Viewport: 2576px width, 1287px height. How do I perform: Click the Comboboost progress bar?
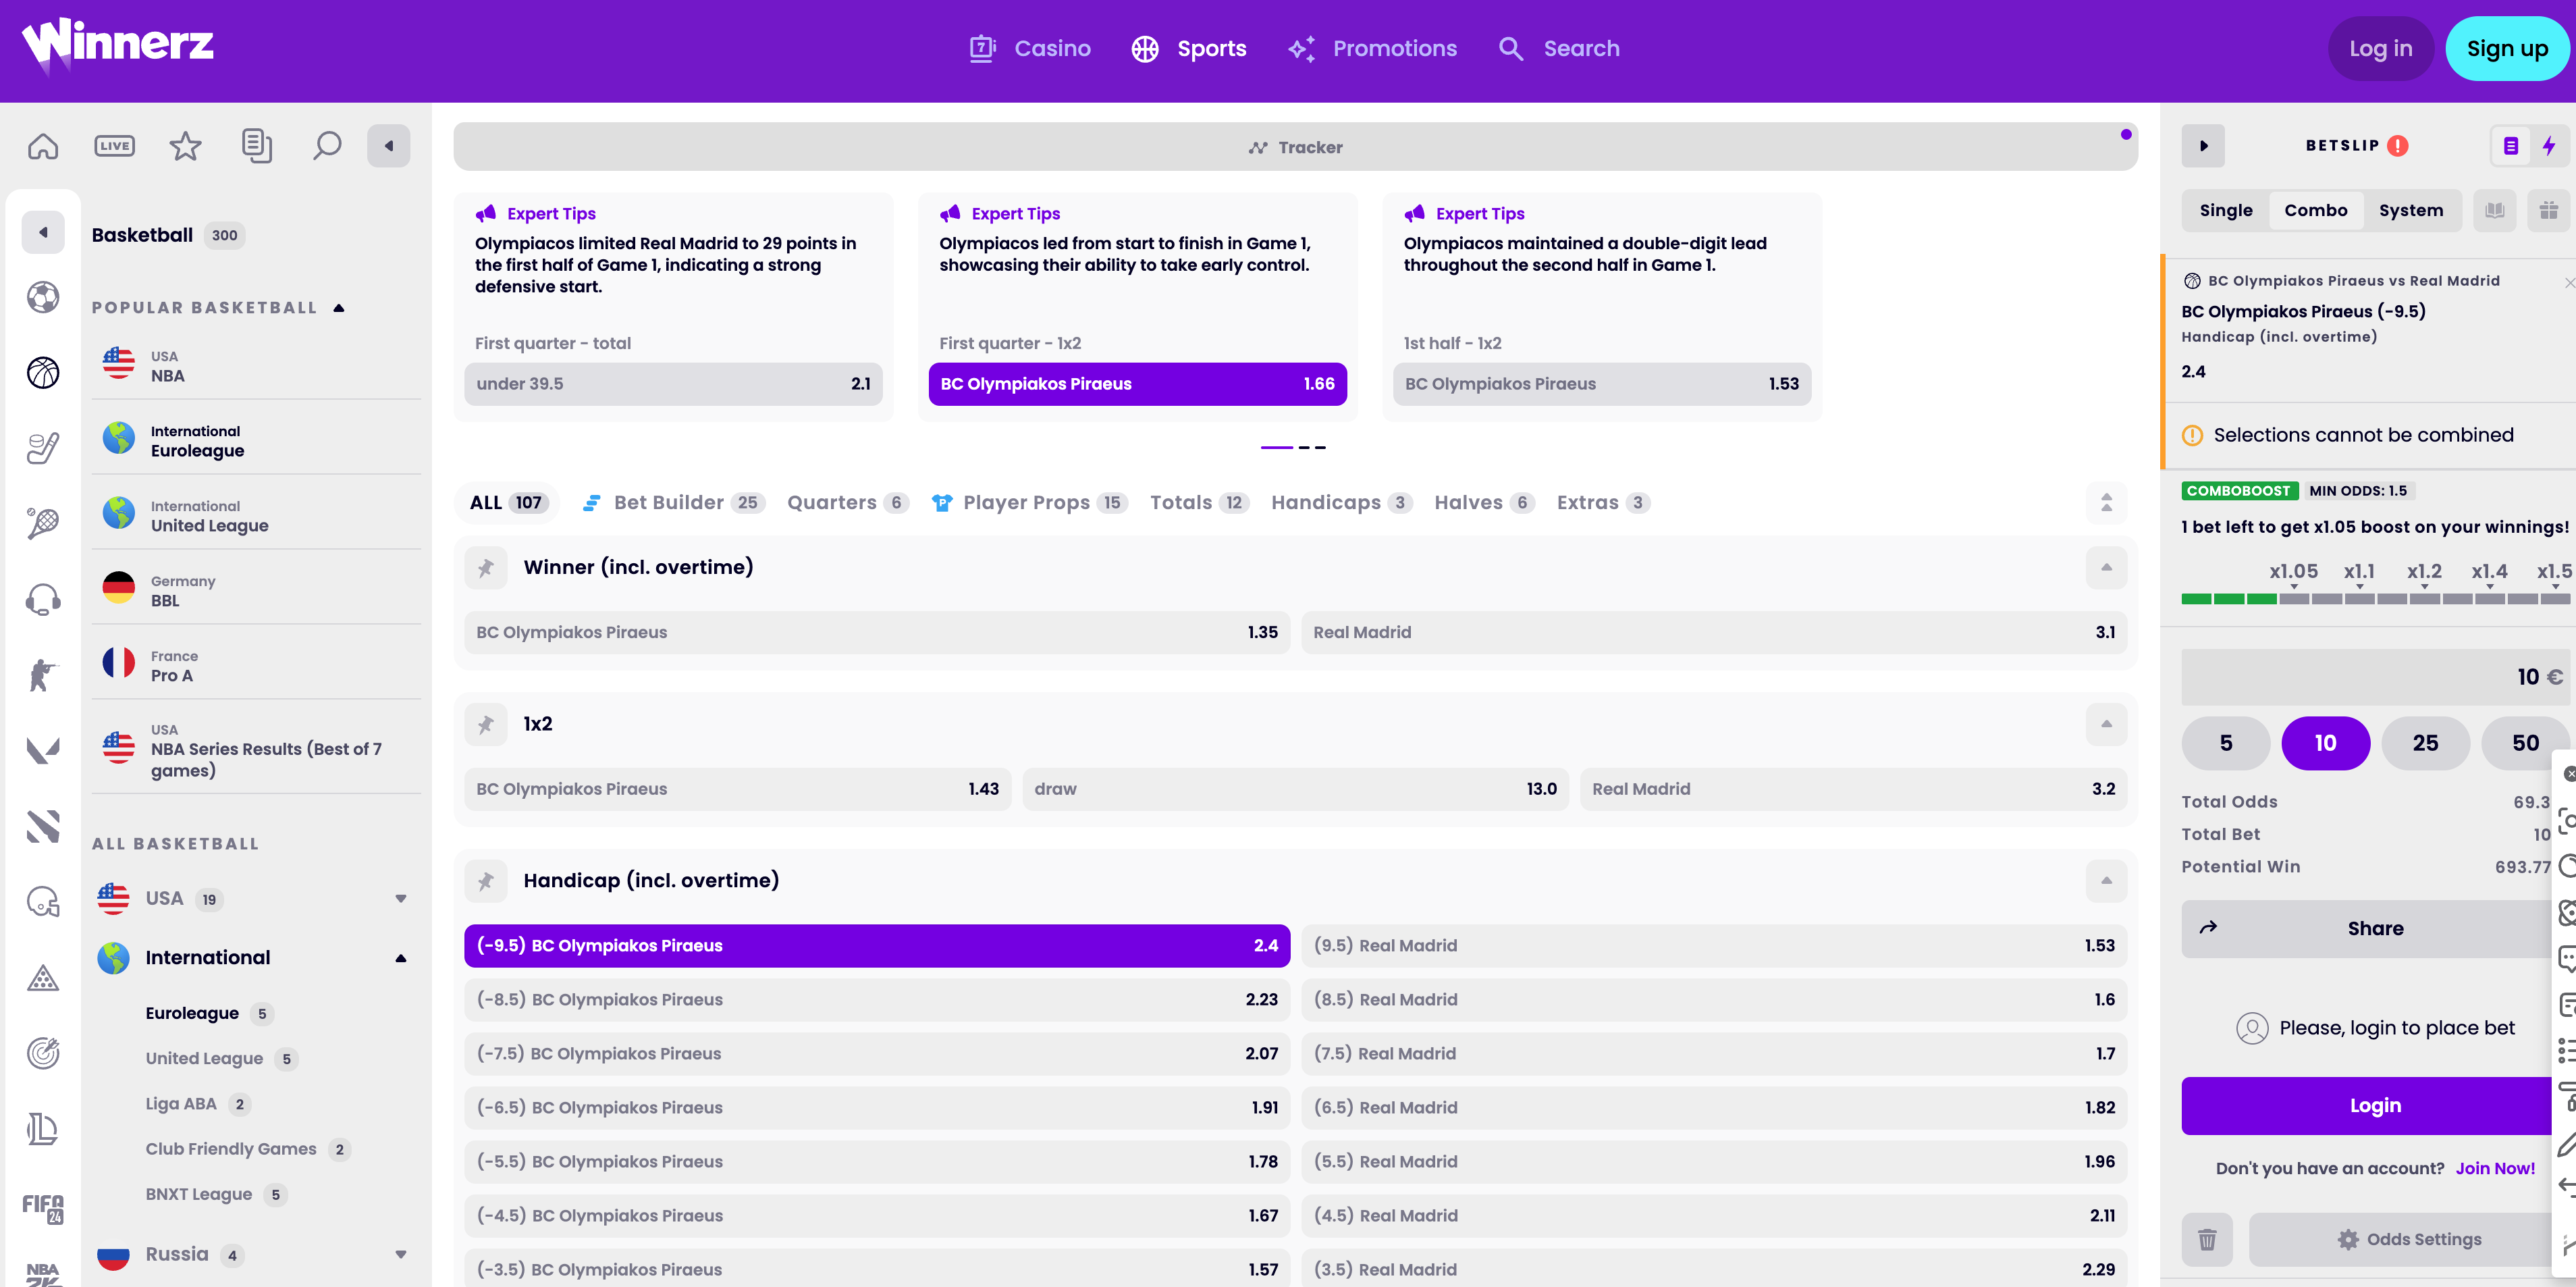(x=2375, y=599)
